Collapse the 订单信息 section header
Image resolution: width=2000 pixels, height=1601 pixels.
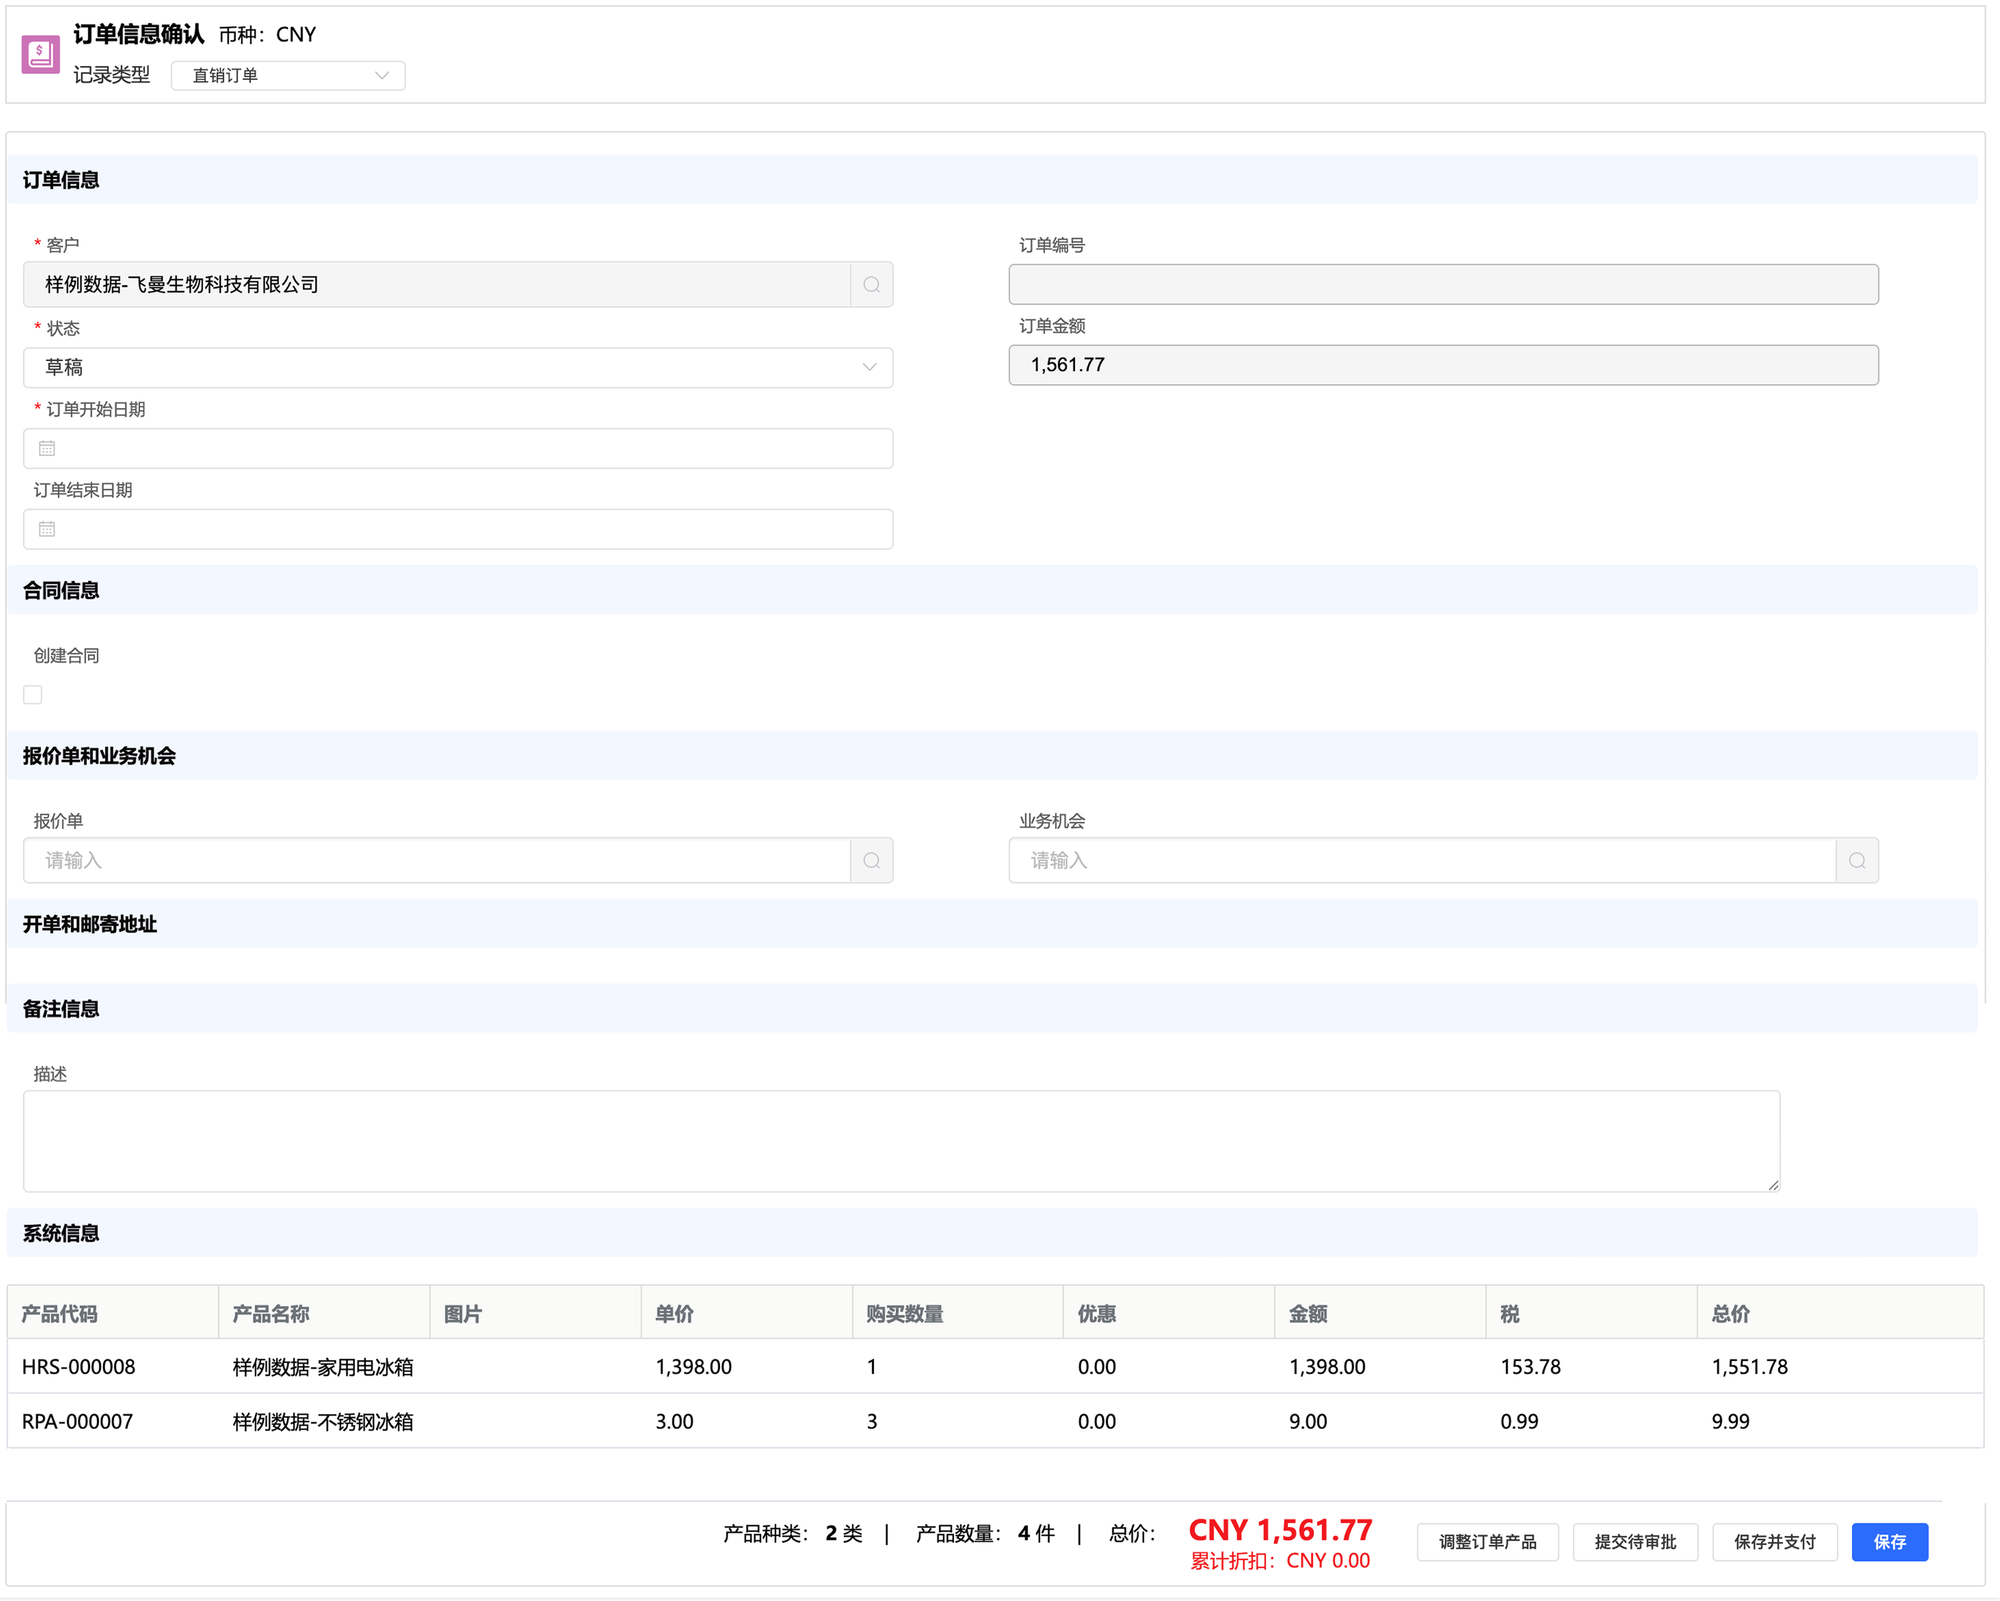(x=61, y=180)
